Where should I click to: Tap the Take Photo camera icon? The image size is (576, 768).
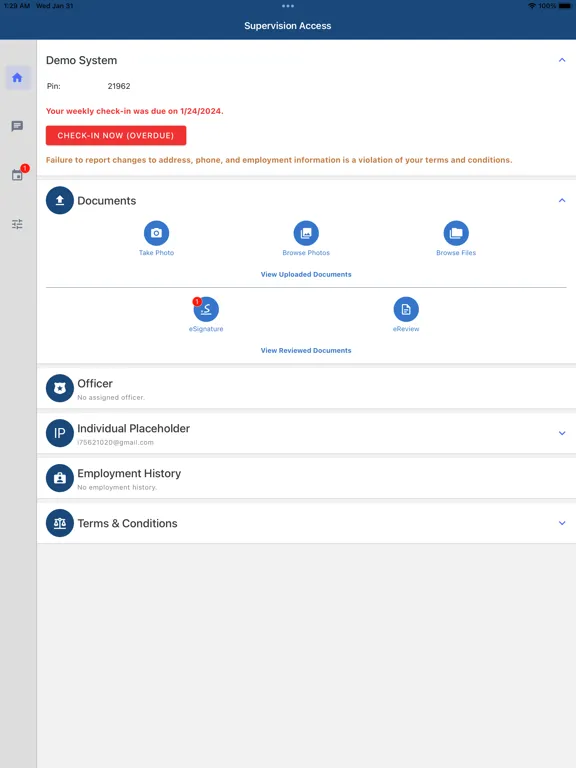coord(156,233)
